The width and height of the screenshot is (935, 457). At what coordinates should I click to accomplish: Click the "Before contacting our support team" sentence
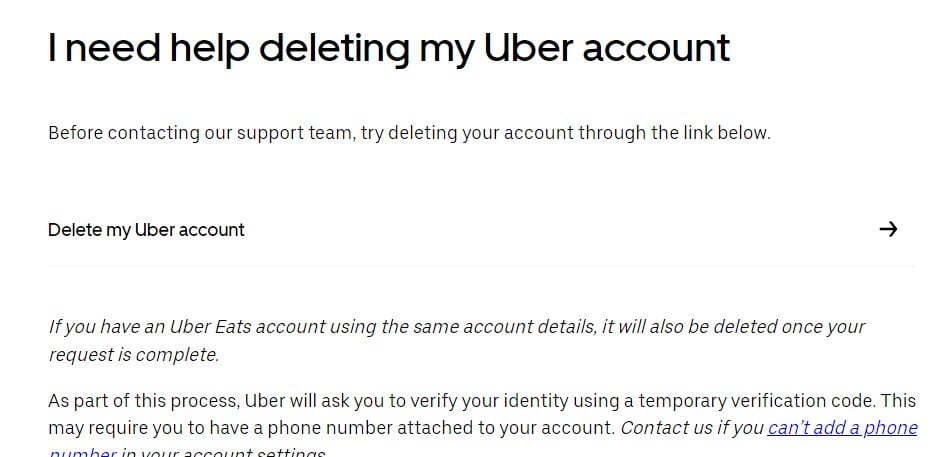click(x=409, y=132)
